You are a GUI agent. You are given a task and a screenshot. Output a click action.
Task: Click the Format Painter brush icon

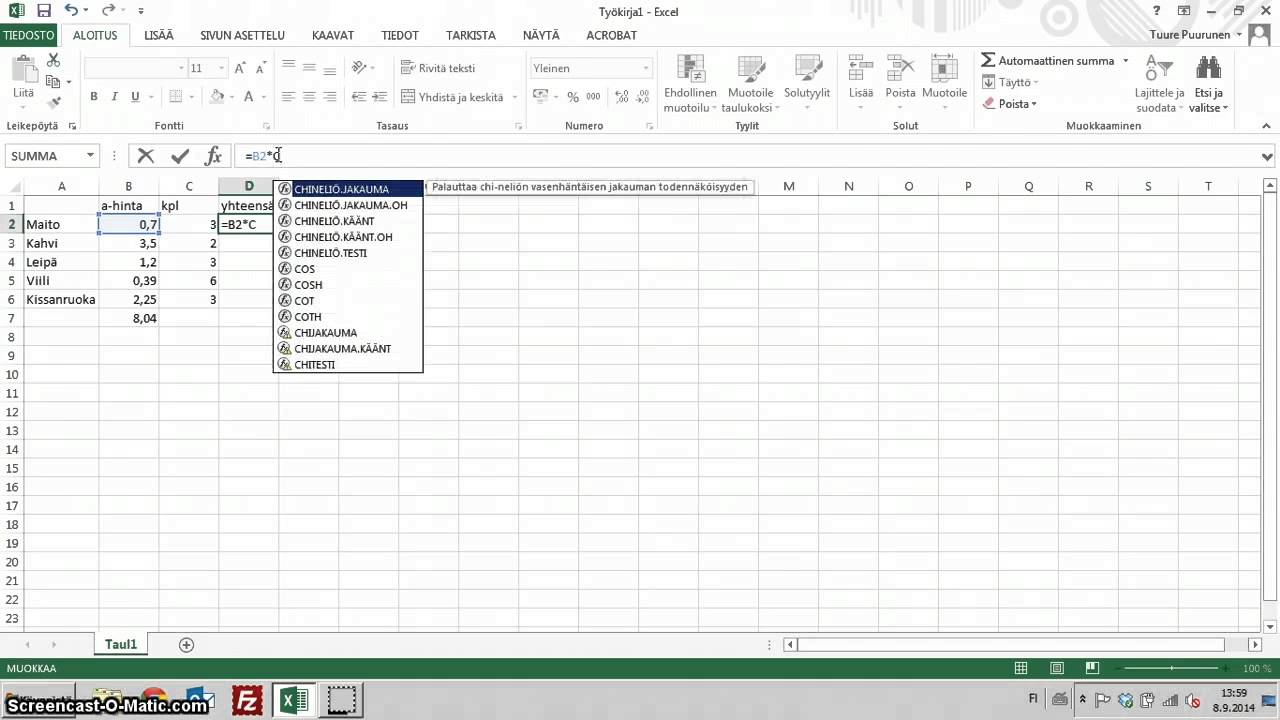tap(54, 101)
